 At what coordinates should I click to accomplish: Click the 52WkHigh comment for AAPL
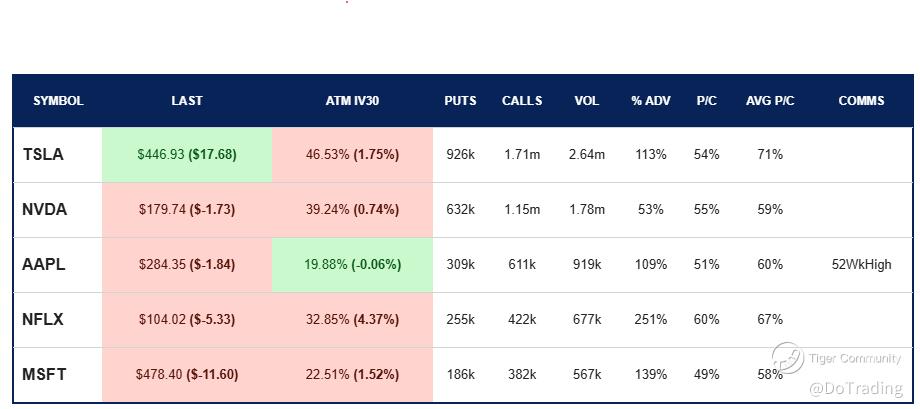(x=861, y=265)
